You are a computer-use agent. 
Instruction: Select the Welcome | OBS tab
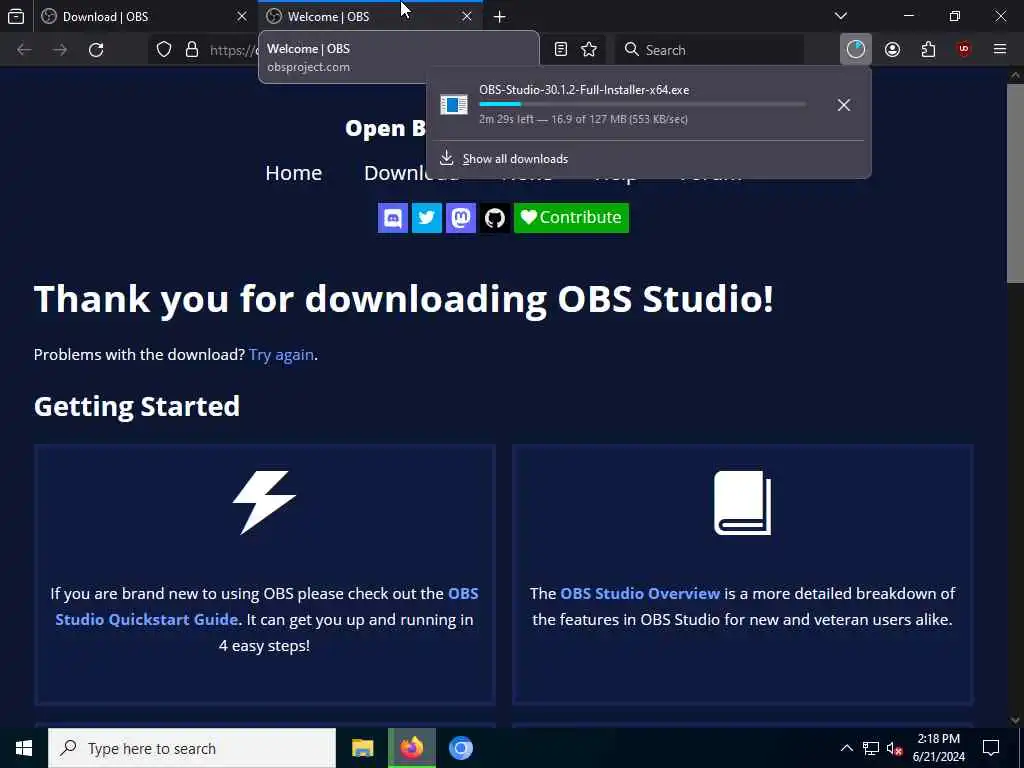pos(370,16)
